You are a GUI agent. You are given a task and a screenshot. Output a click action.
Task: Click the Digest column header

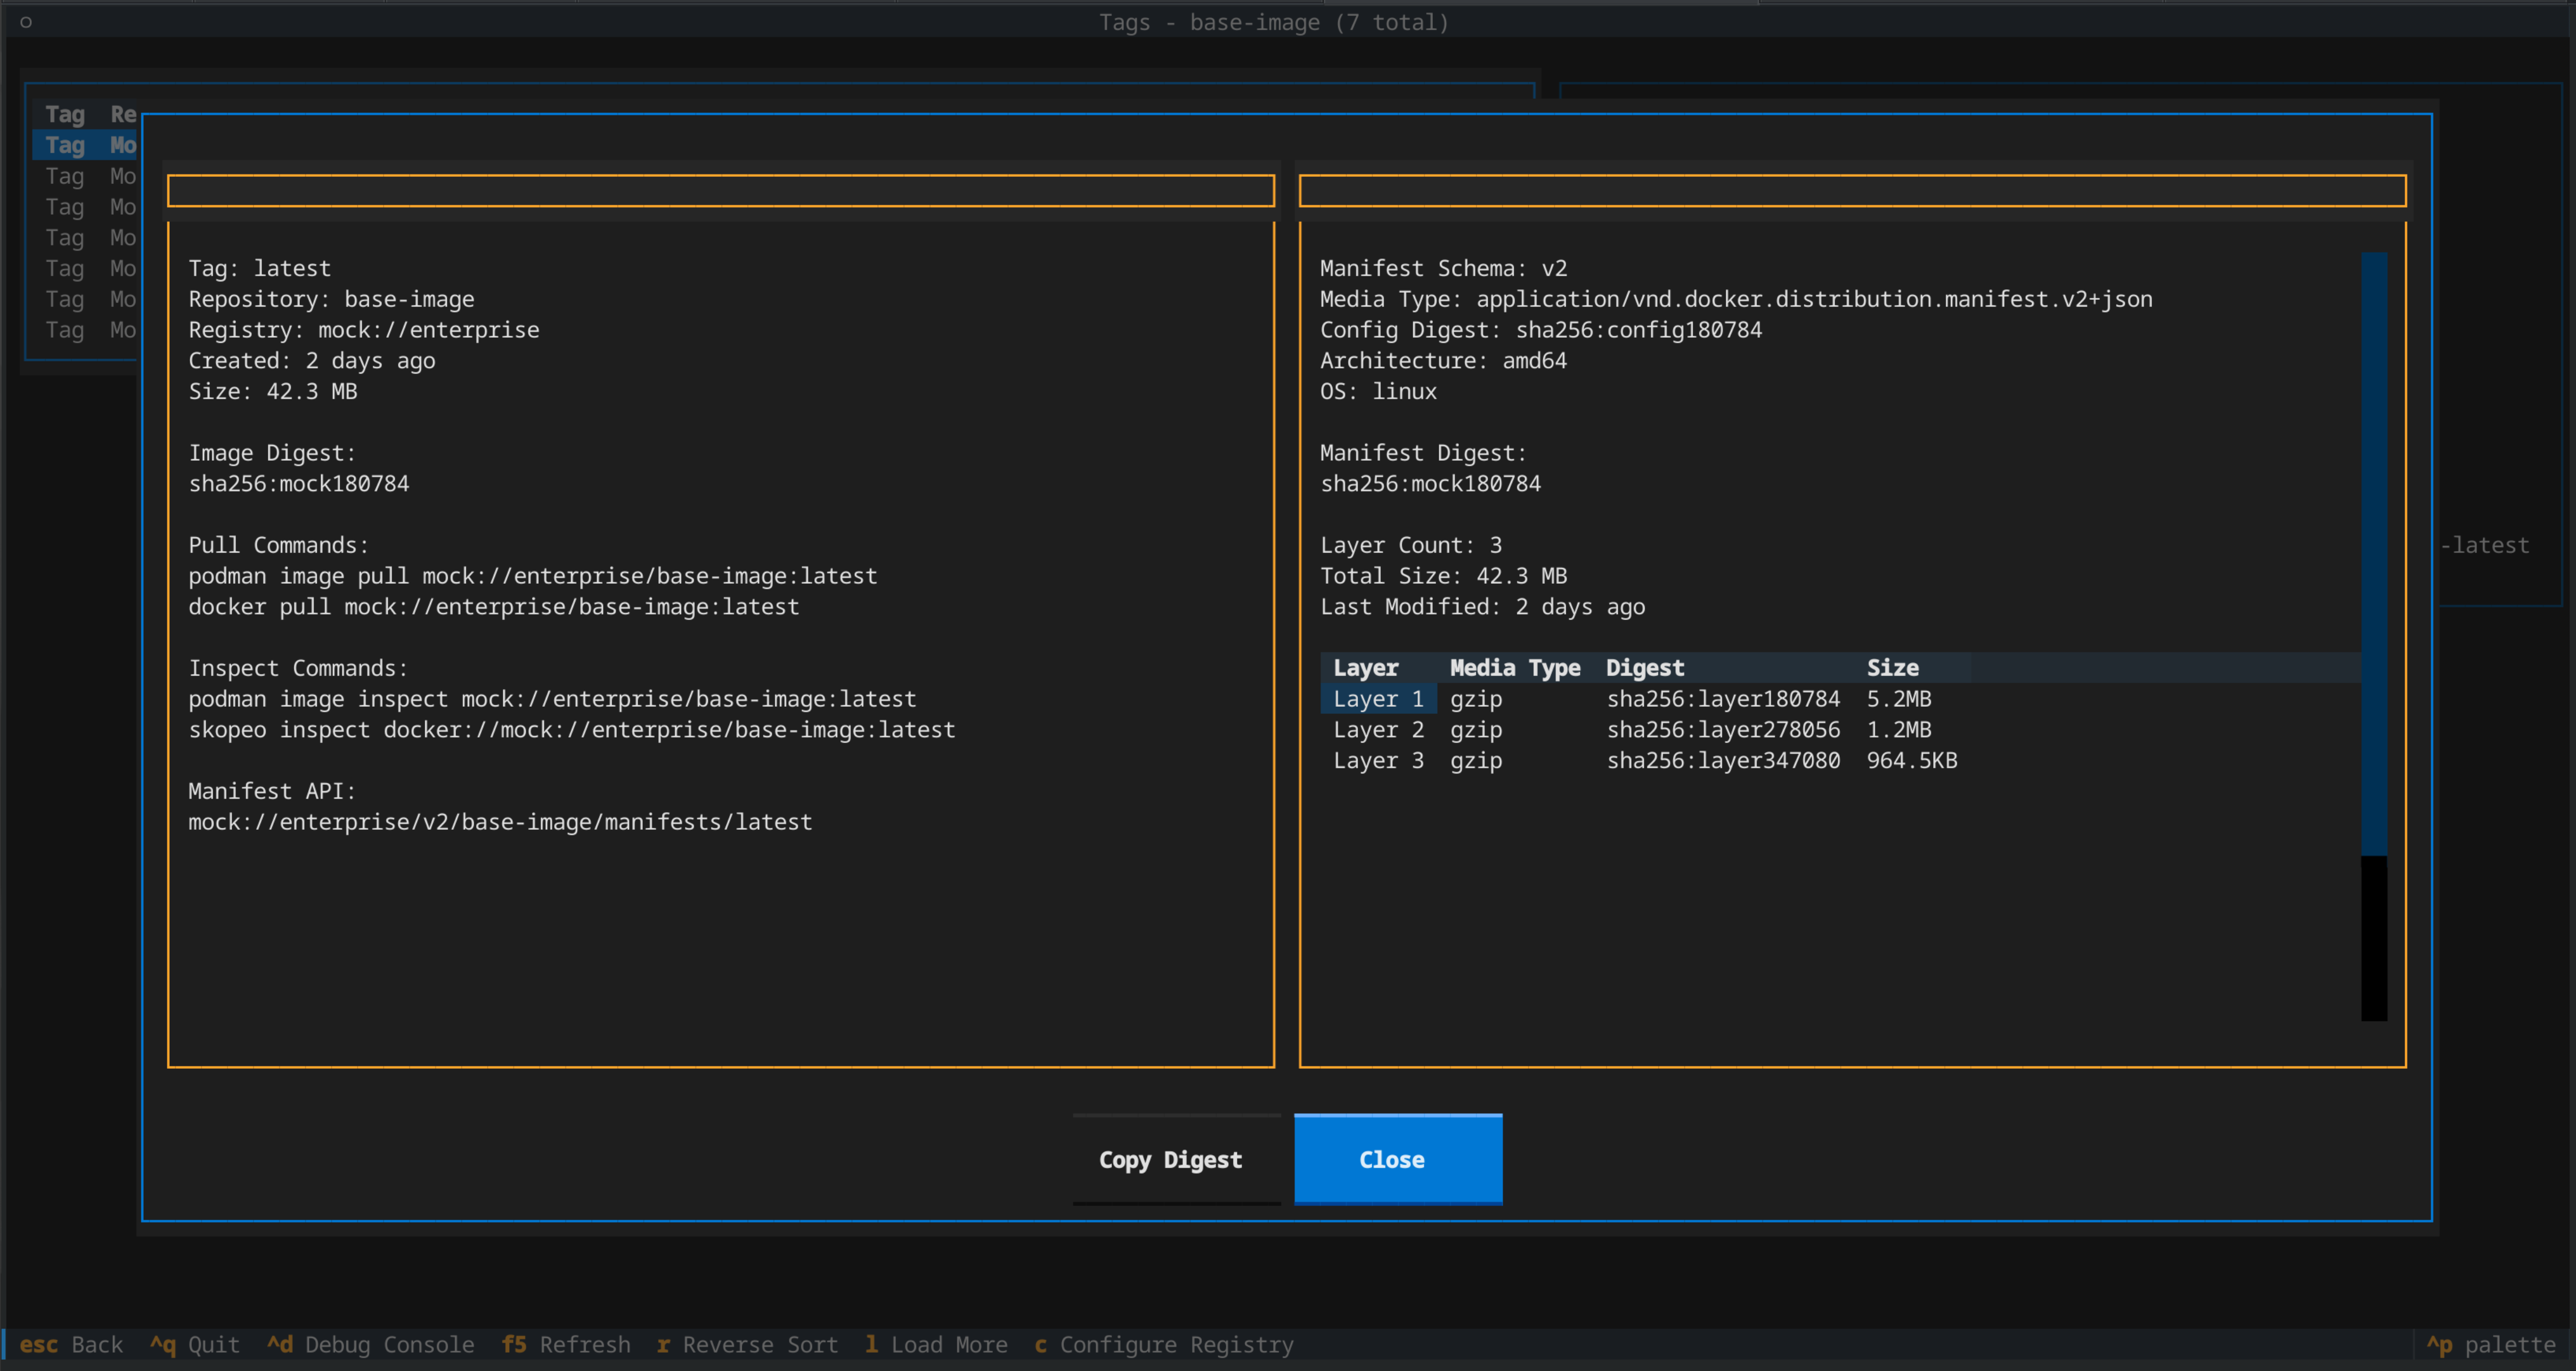[x=1644, y=668]
